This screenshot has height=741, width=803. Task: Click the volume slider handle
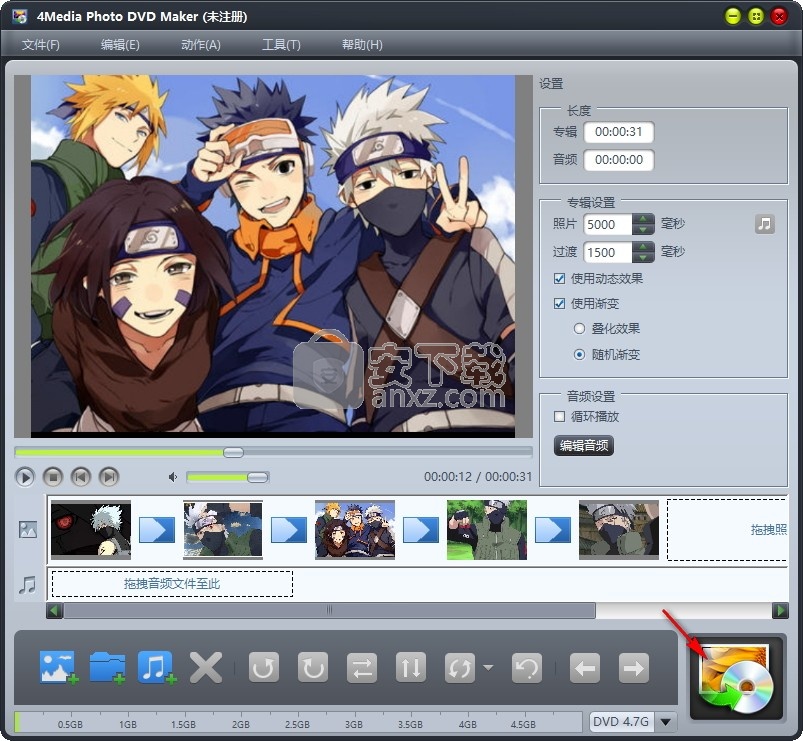(x=258, y=477)
